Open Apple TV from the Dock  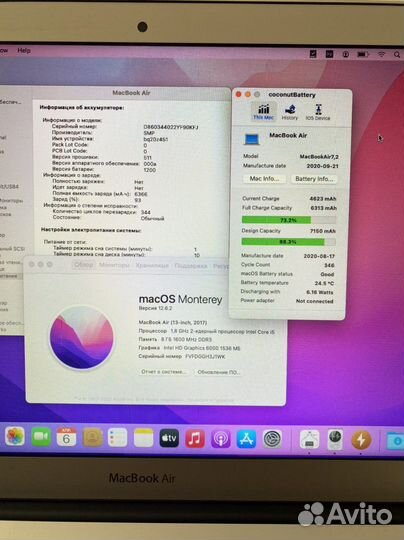pyautogui.click(x=169, y=438)
